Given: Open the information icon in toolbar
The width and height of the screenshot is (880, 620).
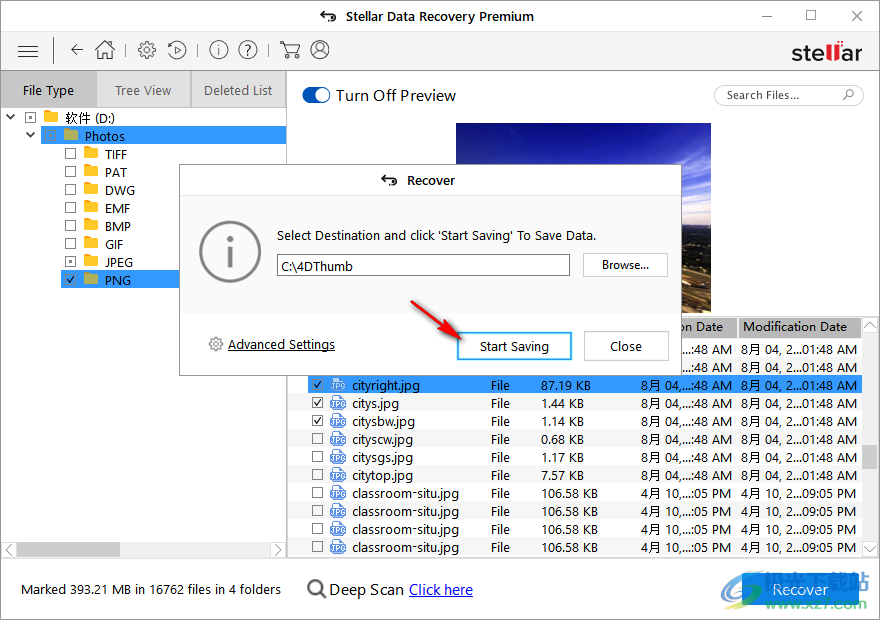Looking at the screenshot, I should click(x=218, y=50).
